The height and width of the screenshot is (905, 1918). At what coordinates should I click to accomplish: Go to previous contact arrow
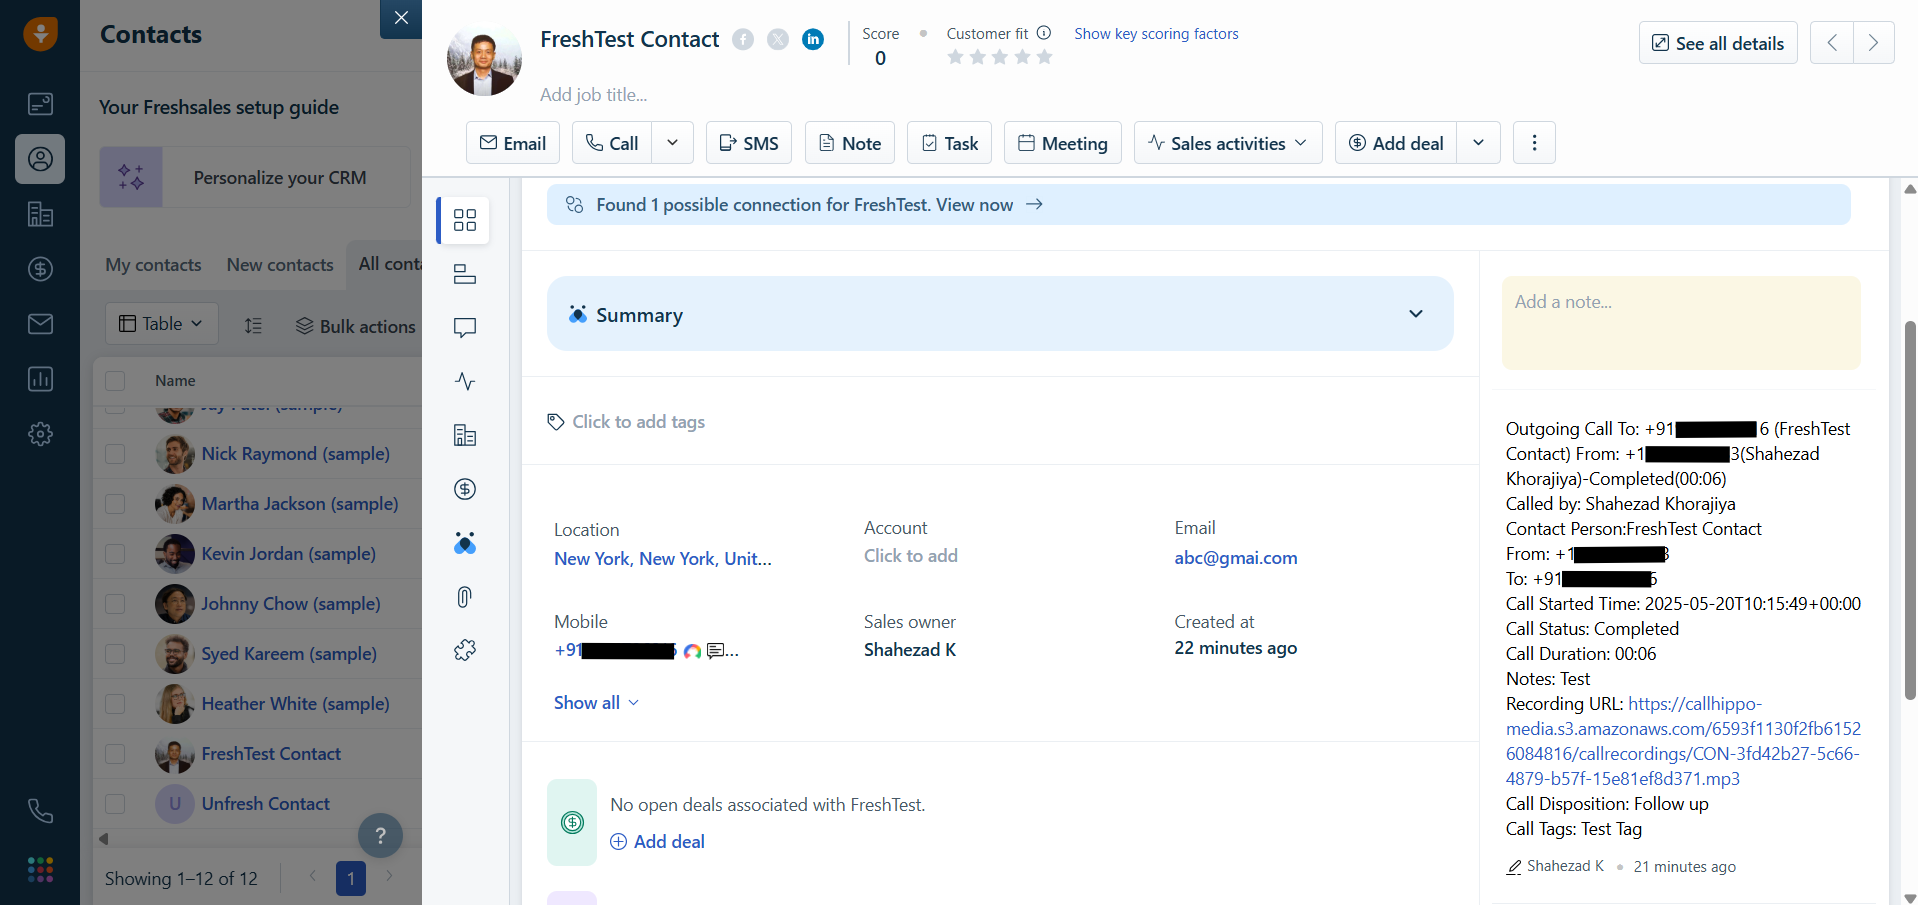(1832, 43)
